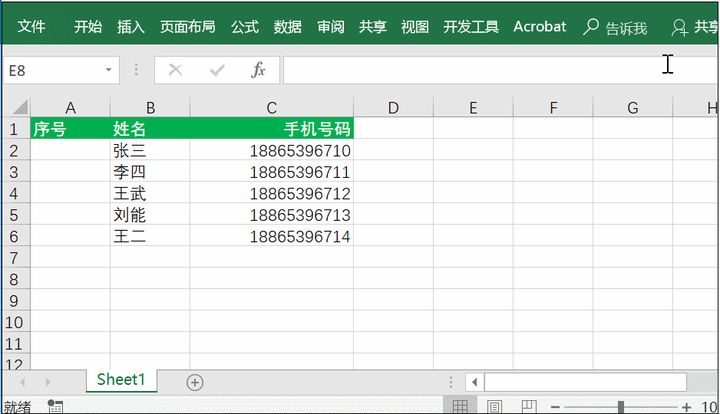
Task: Click the Tell Me search lightbulb icon
Action: click(592, 28)
